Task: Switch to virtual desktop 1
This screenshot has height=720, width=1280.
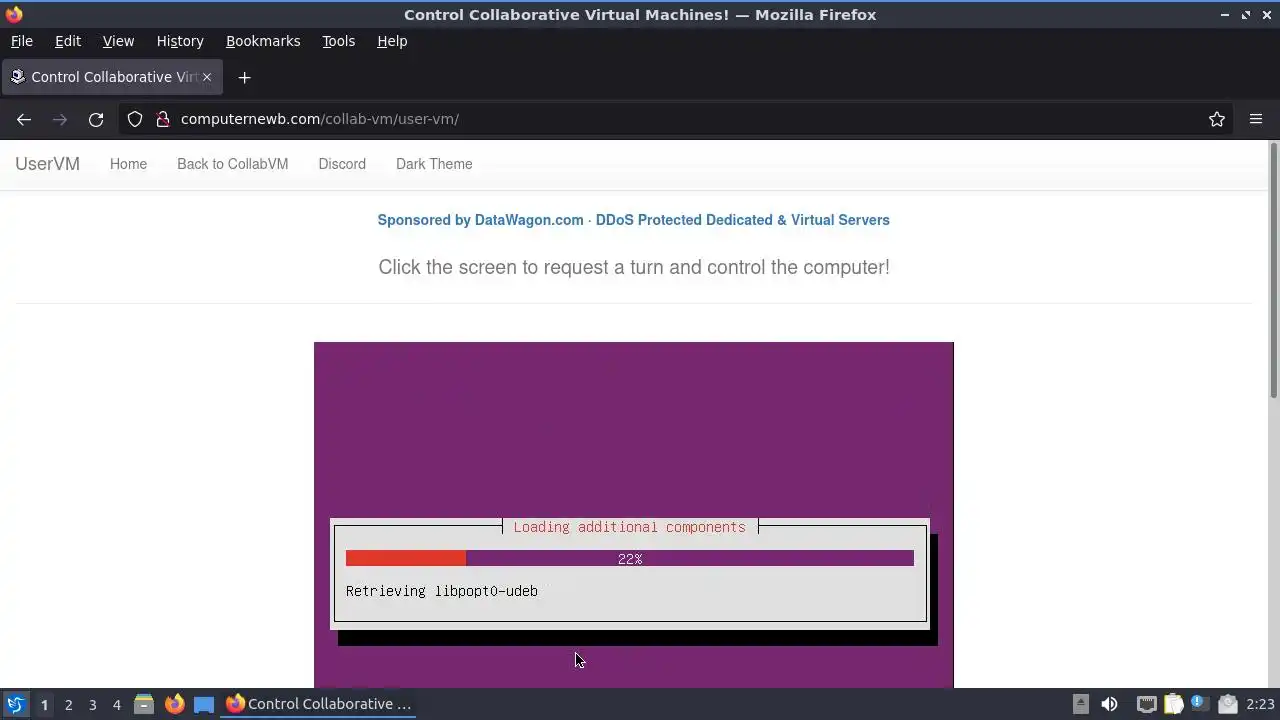Action: tap(44, 704)
